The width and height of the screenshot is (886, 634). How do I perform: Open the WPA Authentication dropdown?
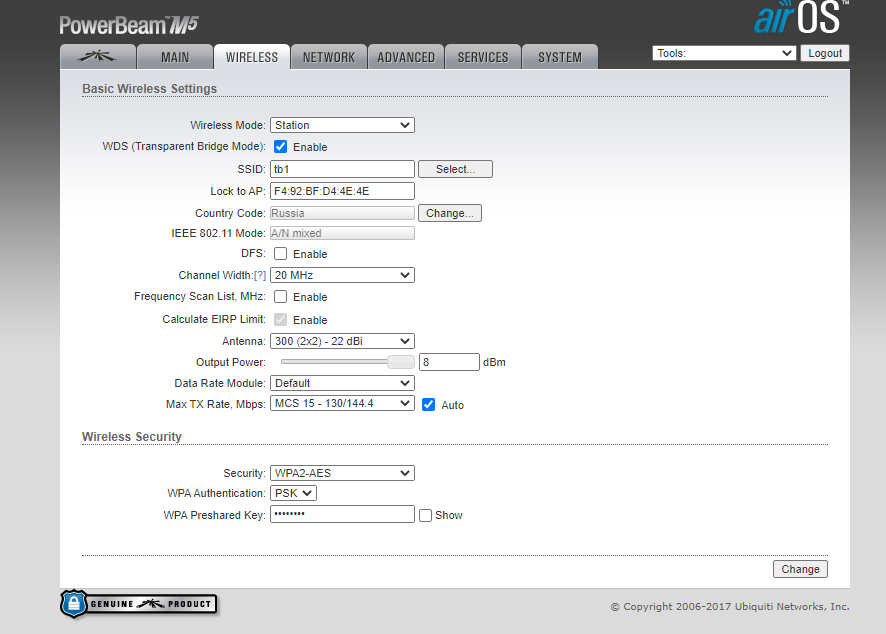(x=293, y=493)
